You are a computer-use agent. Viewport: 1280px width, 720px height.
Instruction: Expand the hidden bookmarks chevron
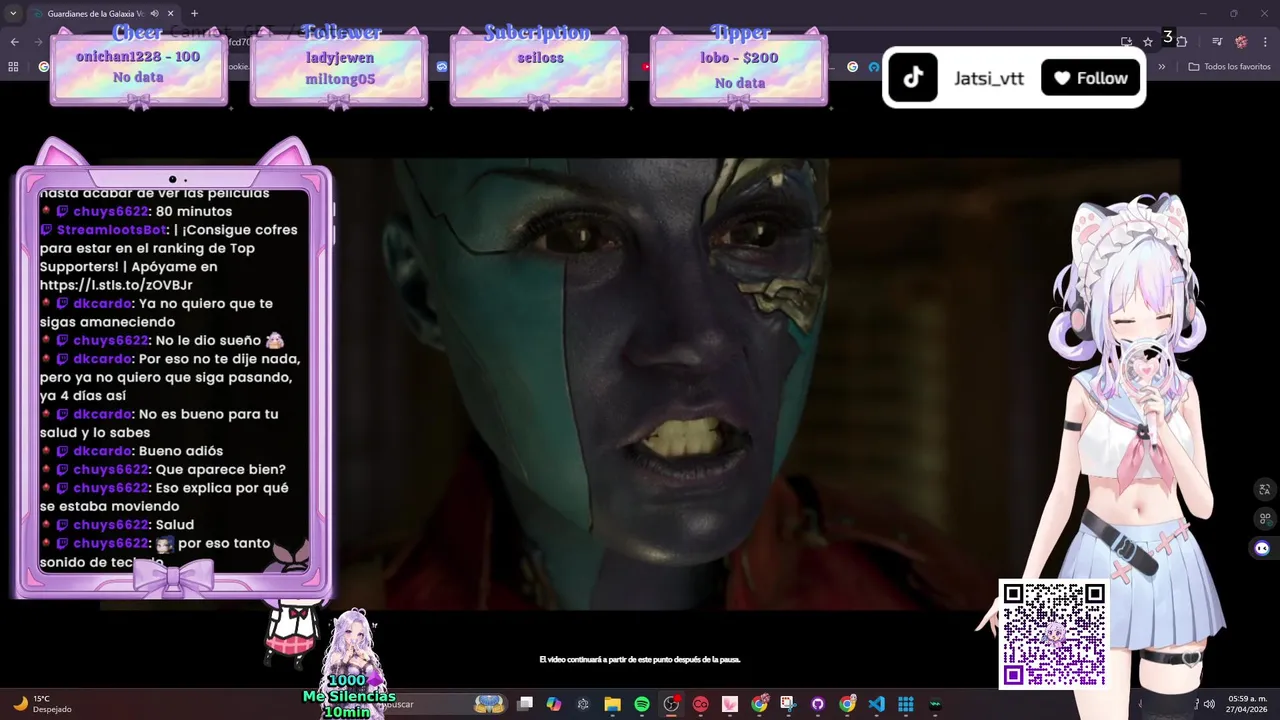(x=1162, y=67)
